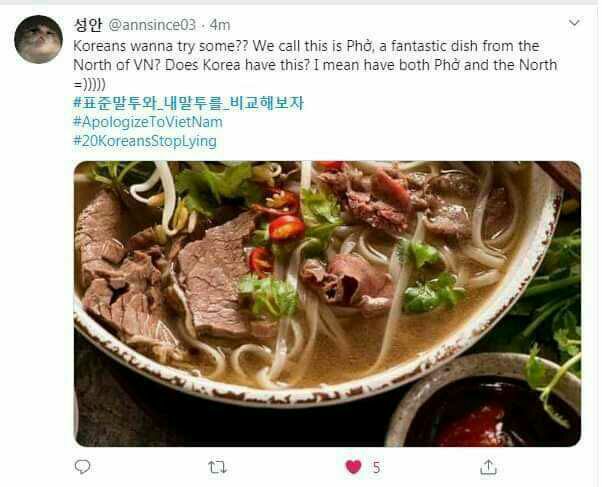The width and height of the screenshot is (602, 487).
Task: Open the display name 성안
Action: (88, 25)
